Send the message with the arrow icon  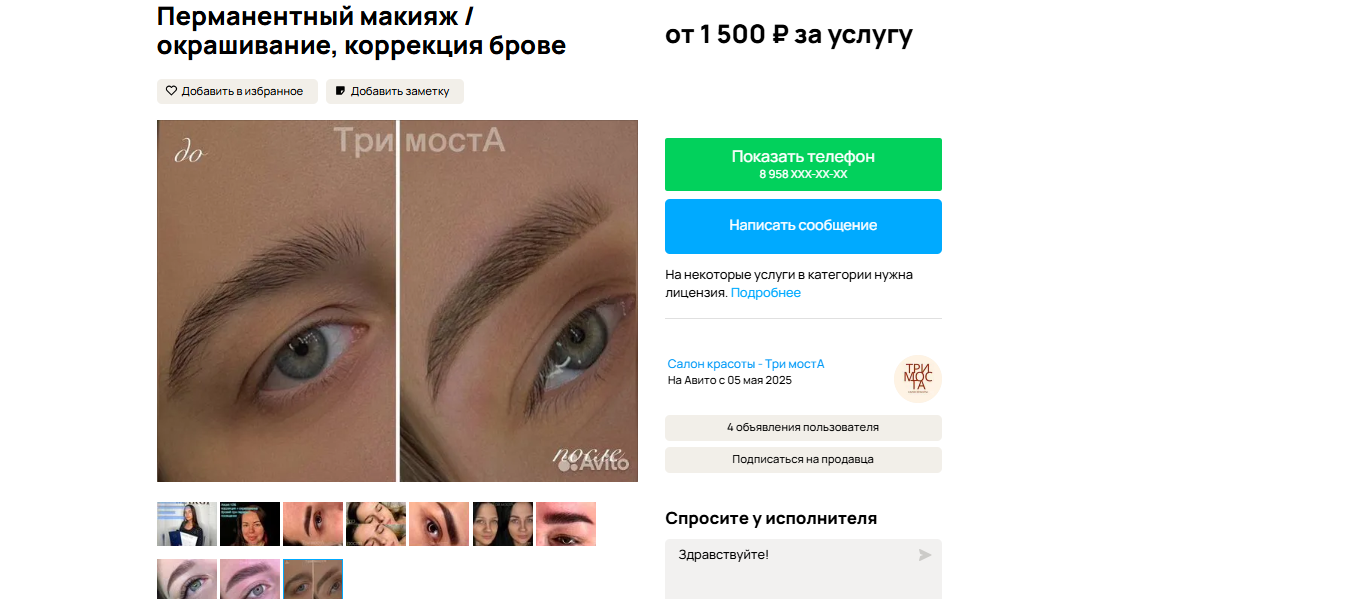coord(924,555)
